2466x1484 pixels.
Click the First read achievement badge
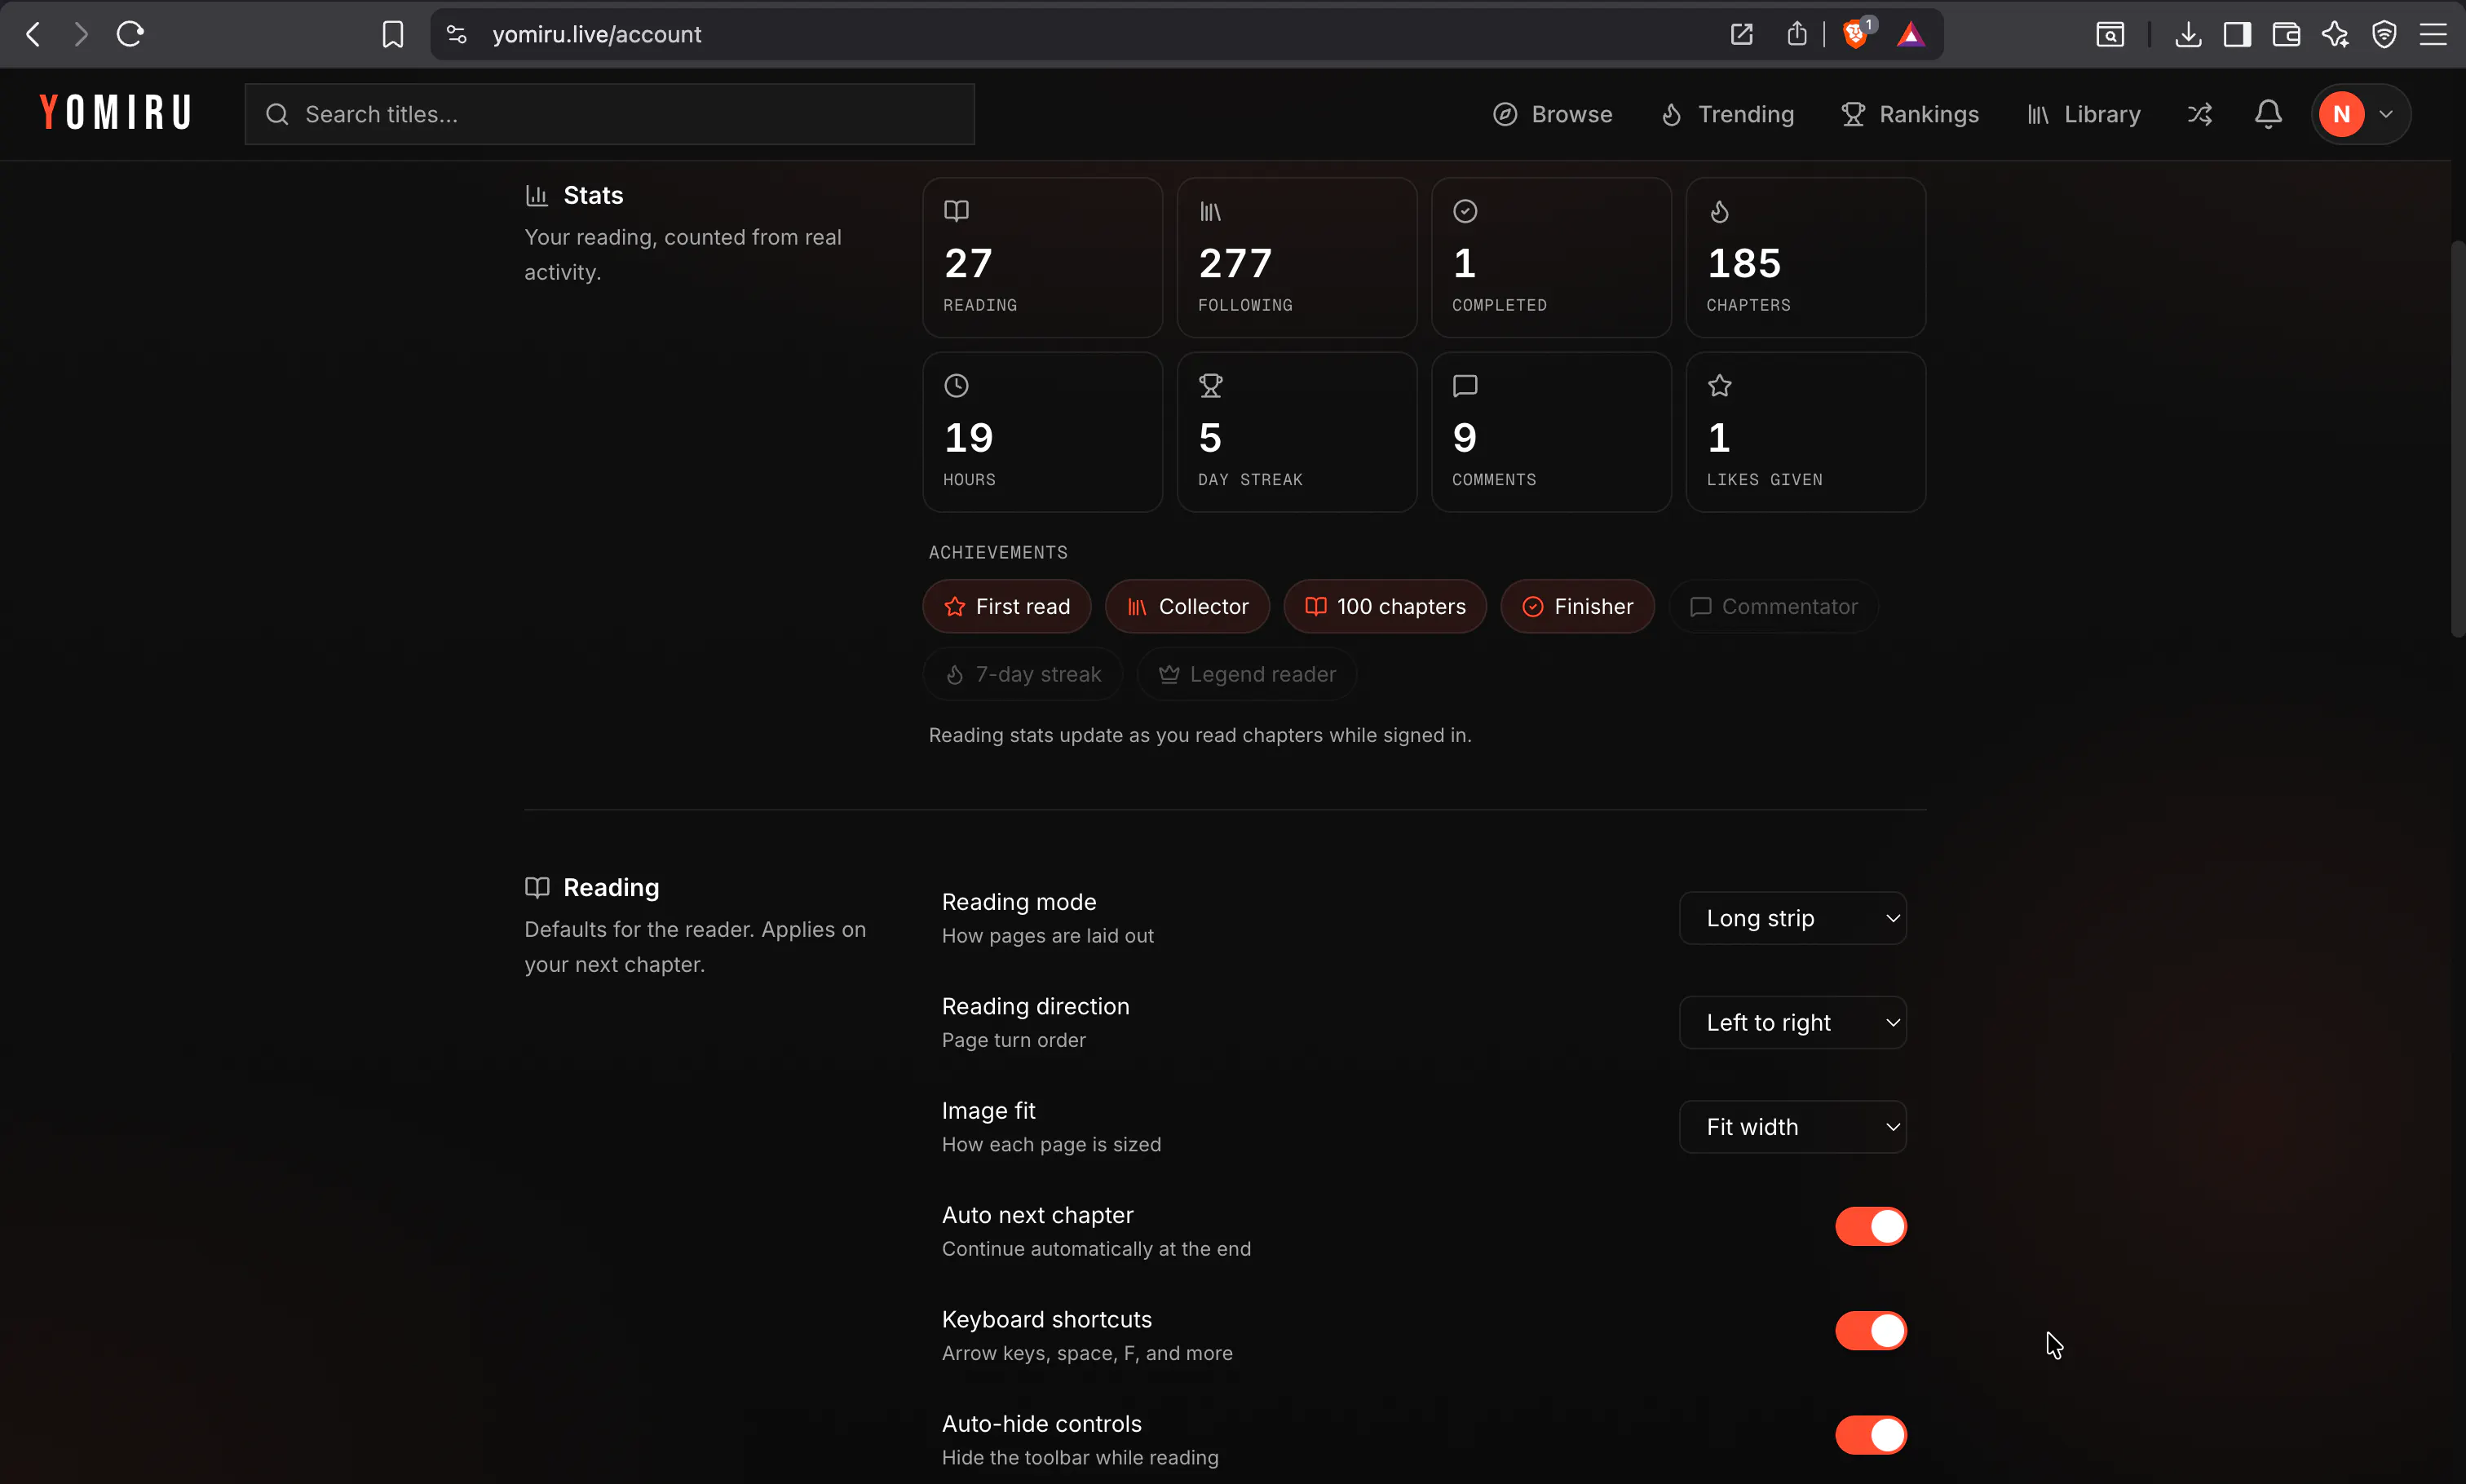click(x=1006, y=606)
